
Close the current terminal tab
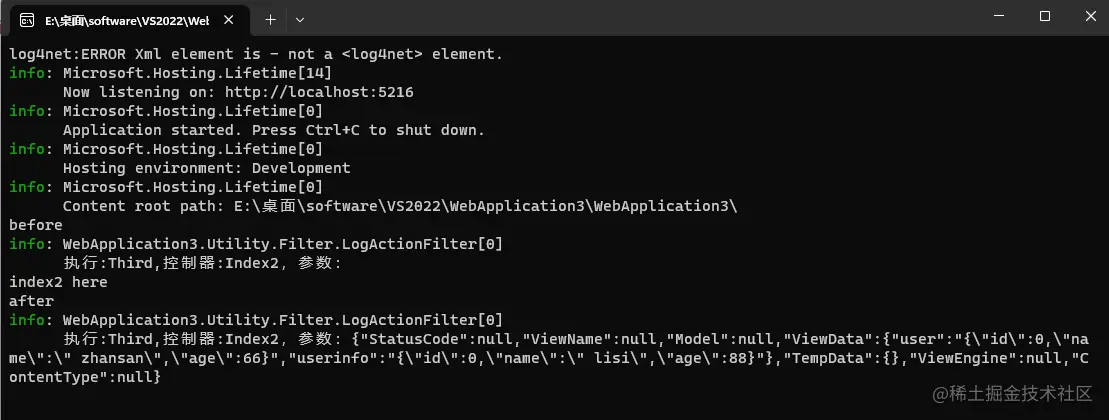coord(228,20)
